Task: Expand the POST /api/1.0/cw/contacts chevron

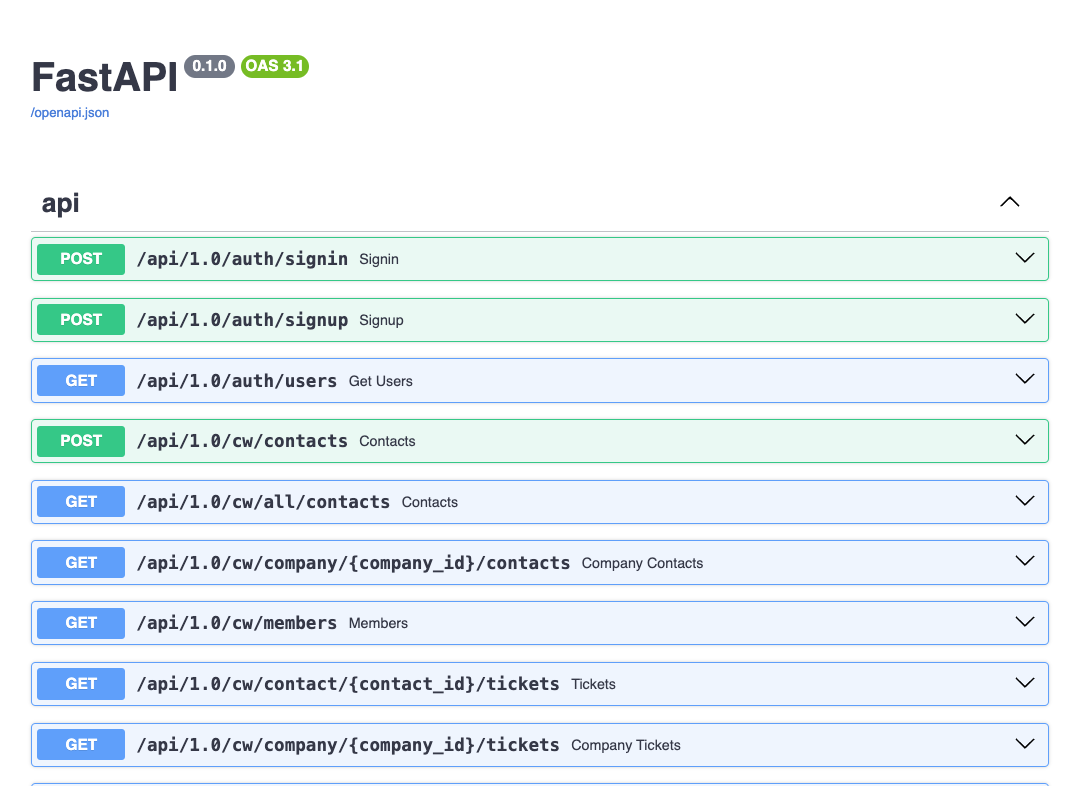Action: 1025,439
